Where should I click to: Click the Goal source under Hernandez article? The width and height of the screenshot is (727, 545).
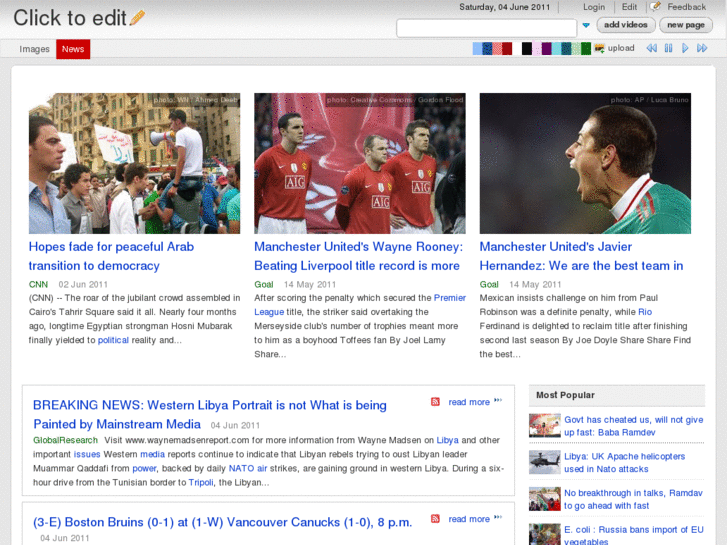[489, 284]
